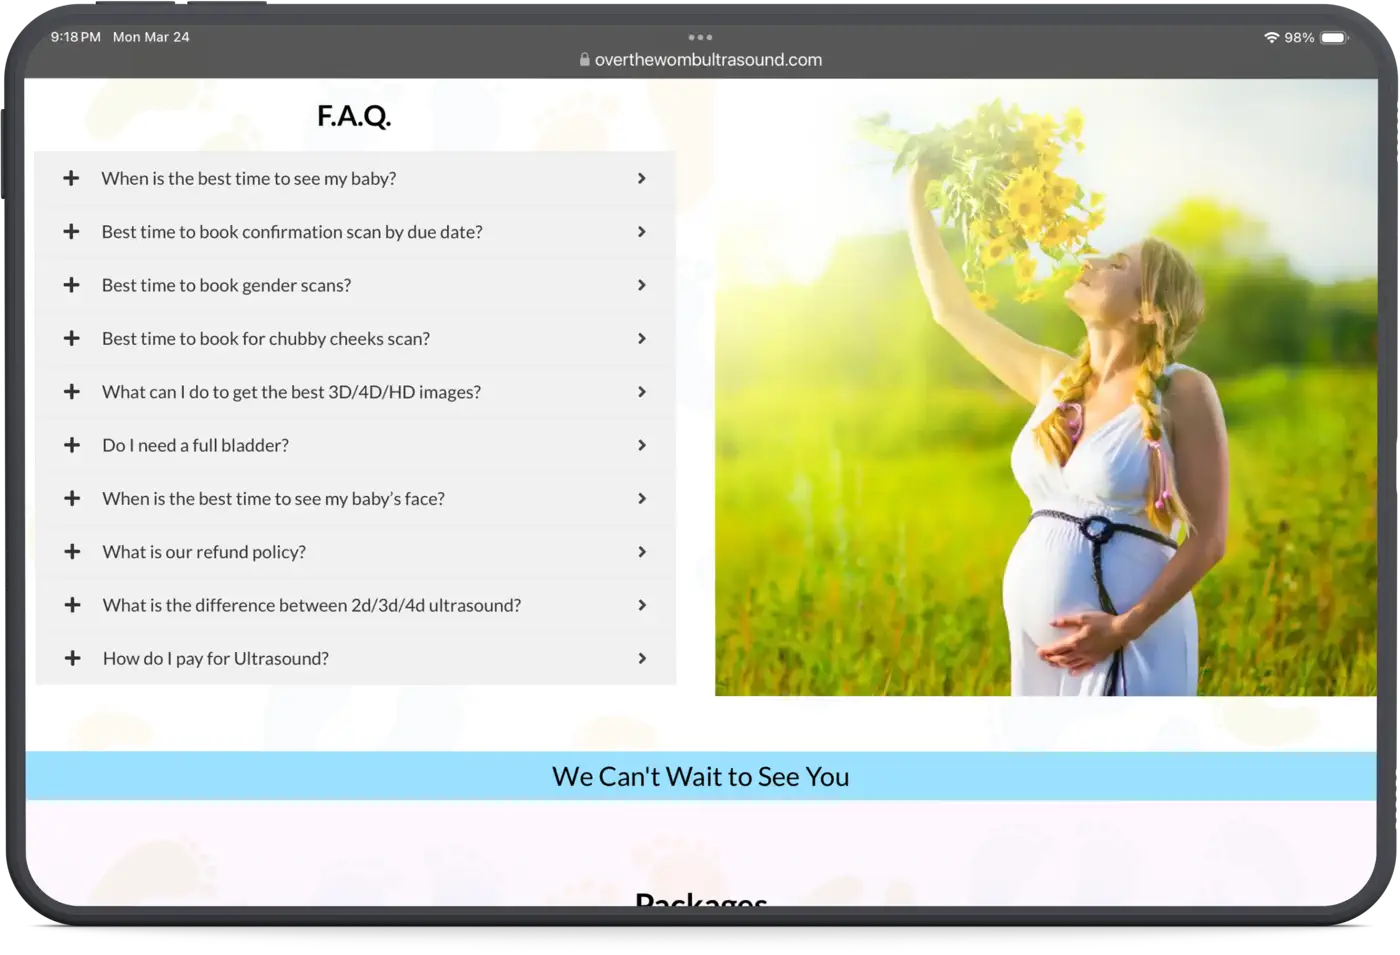Screen dimensions: 1400x955
Task: Click plus icon beside gender scans question
Action: [x=71, y=285]
